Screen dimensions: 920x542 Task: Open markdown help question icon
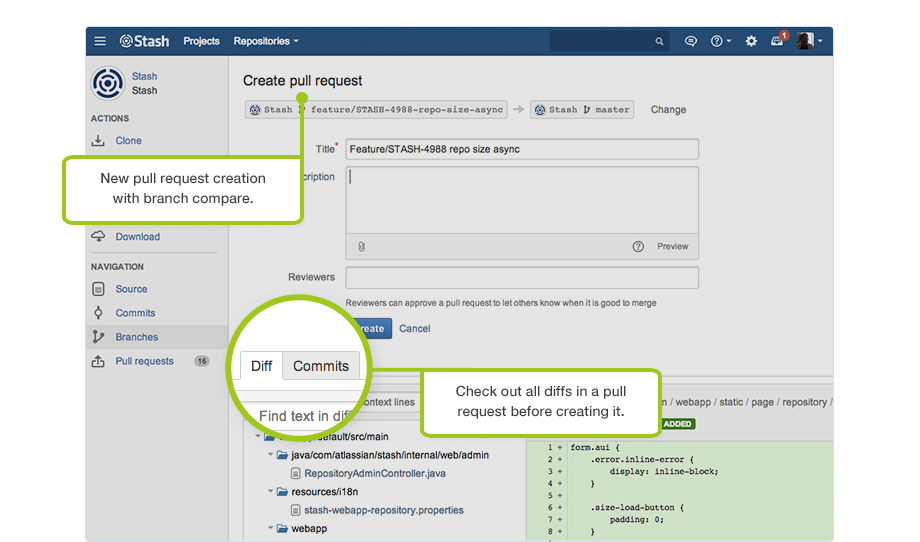638,246
